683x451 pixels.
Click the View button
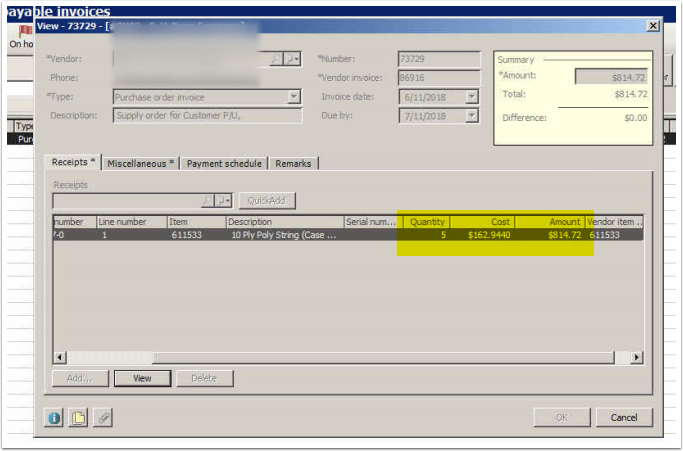coord(142,378)
